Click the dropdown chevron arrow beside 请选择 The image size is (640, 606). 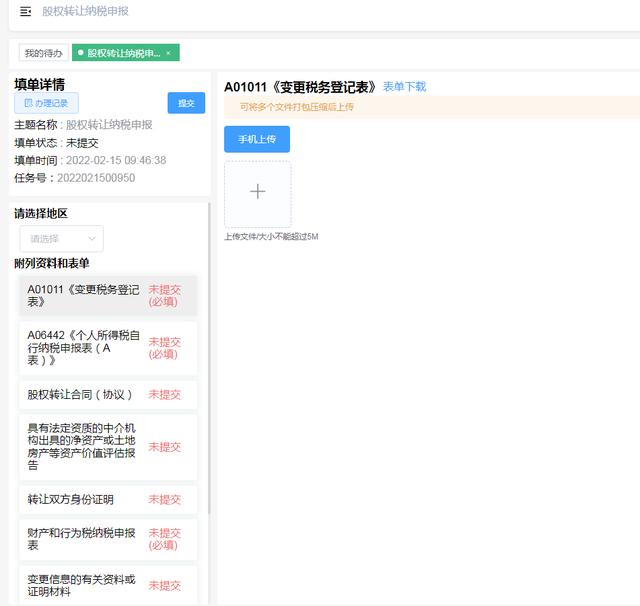coord(92,239)
